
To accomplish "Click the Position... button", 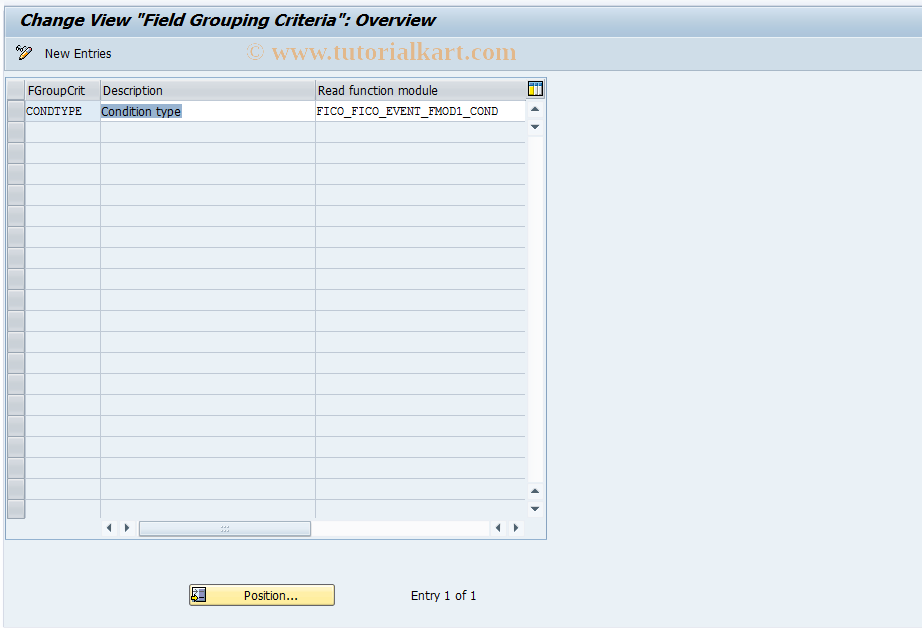I will [262, 595].
